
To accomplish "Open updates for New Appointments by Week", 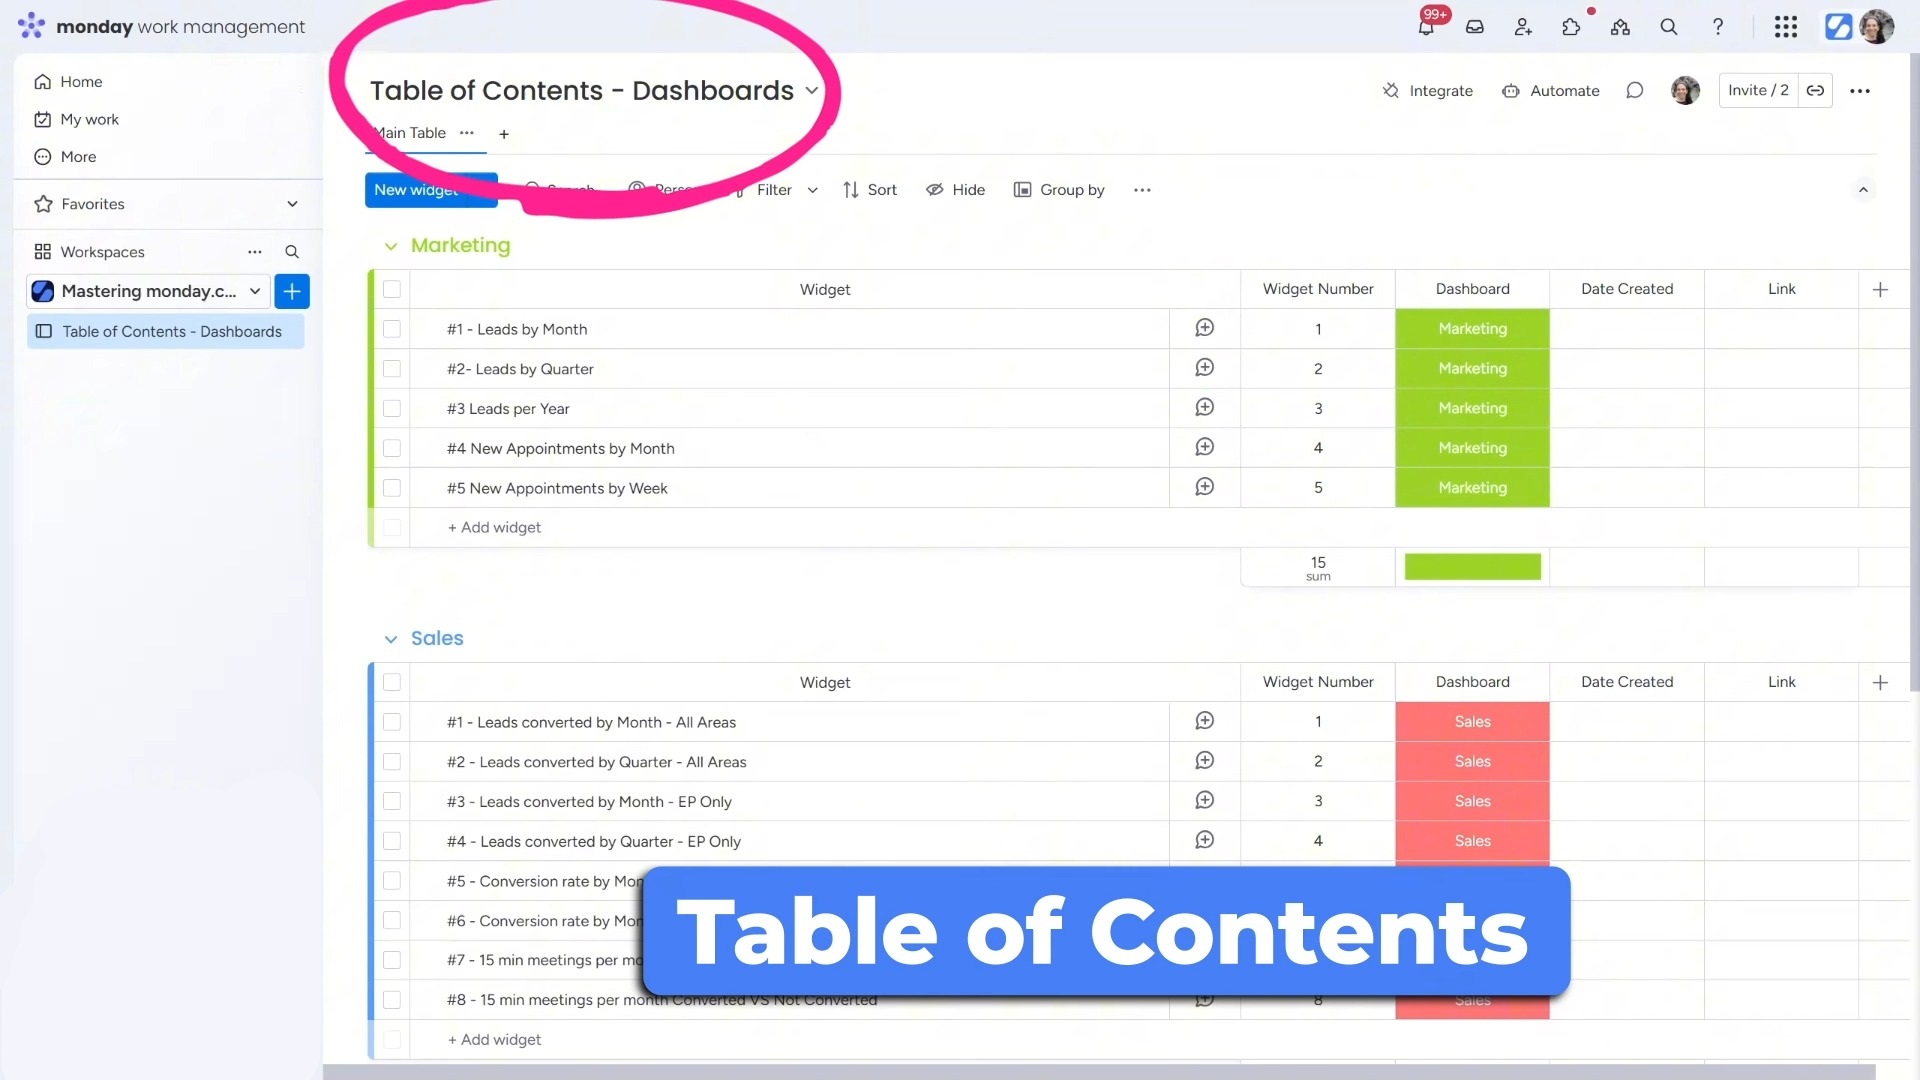I will pos(1205,487).
